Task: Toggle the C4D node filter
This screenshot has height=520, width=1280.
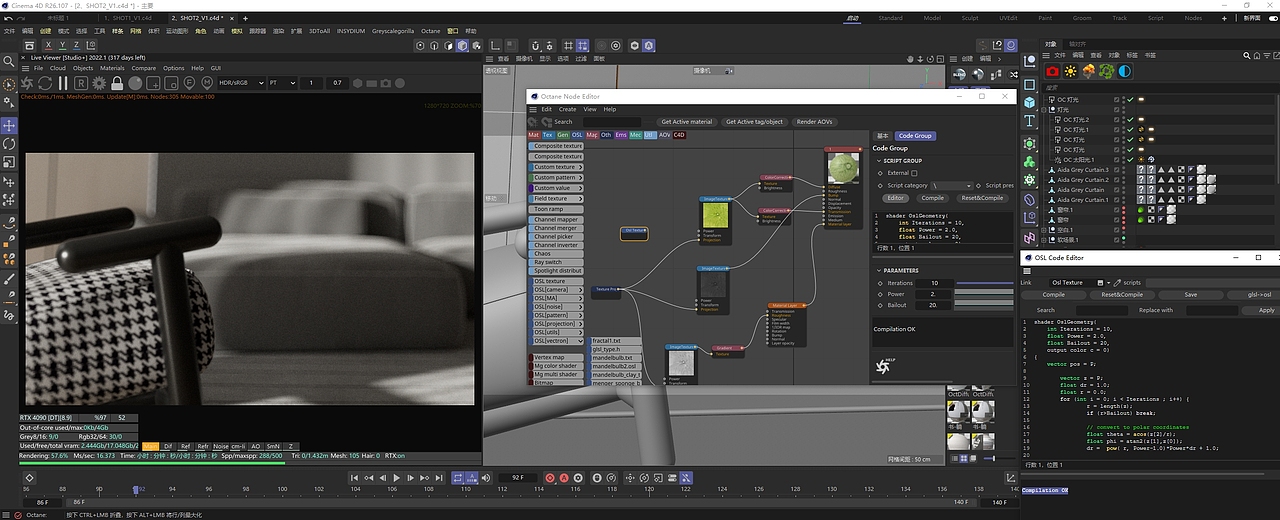Action: pyautogui.click(x=679, y=135)
